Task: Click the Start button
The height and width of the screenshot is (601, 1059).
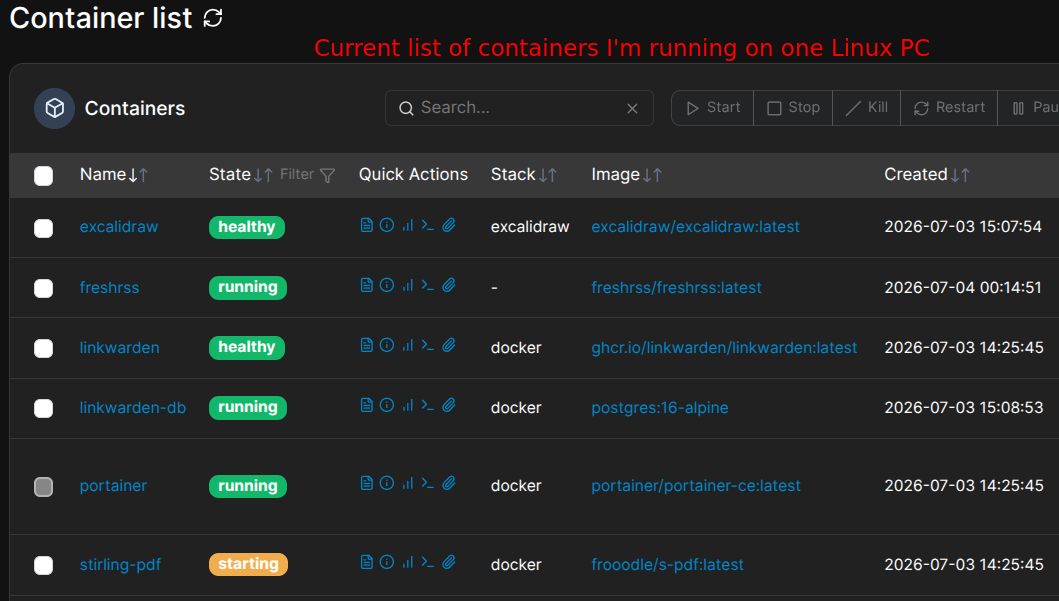Action: (x=713, y=108)
